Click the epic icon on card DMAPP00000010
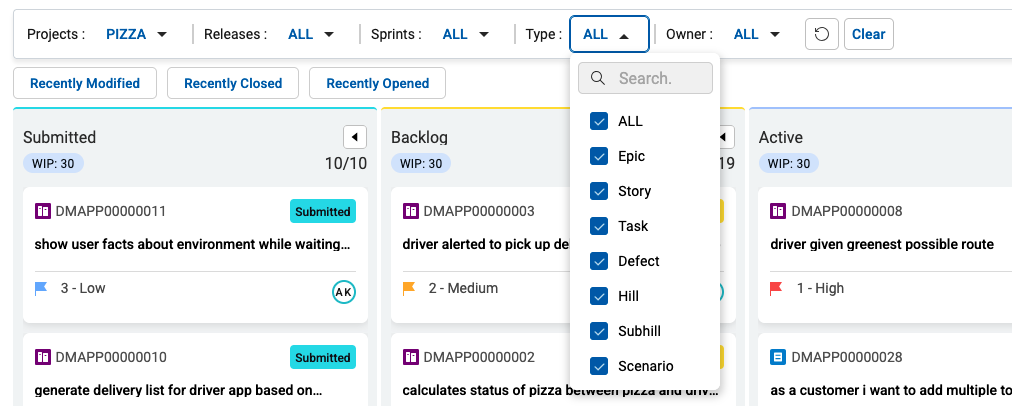1012x406 pixels. pyautogui.click(x=42, y=357)
